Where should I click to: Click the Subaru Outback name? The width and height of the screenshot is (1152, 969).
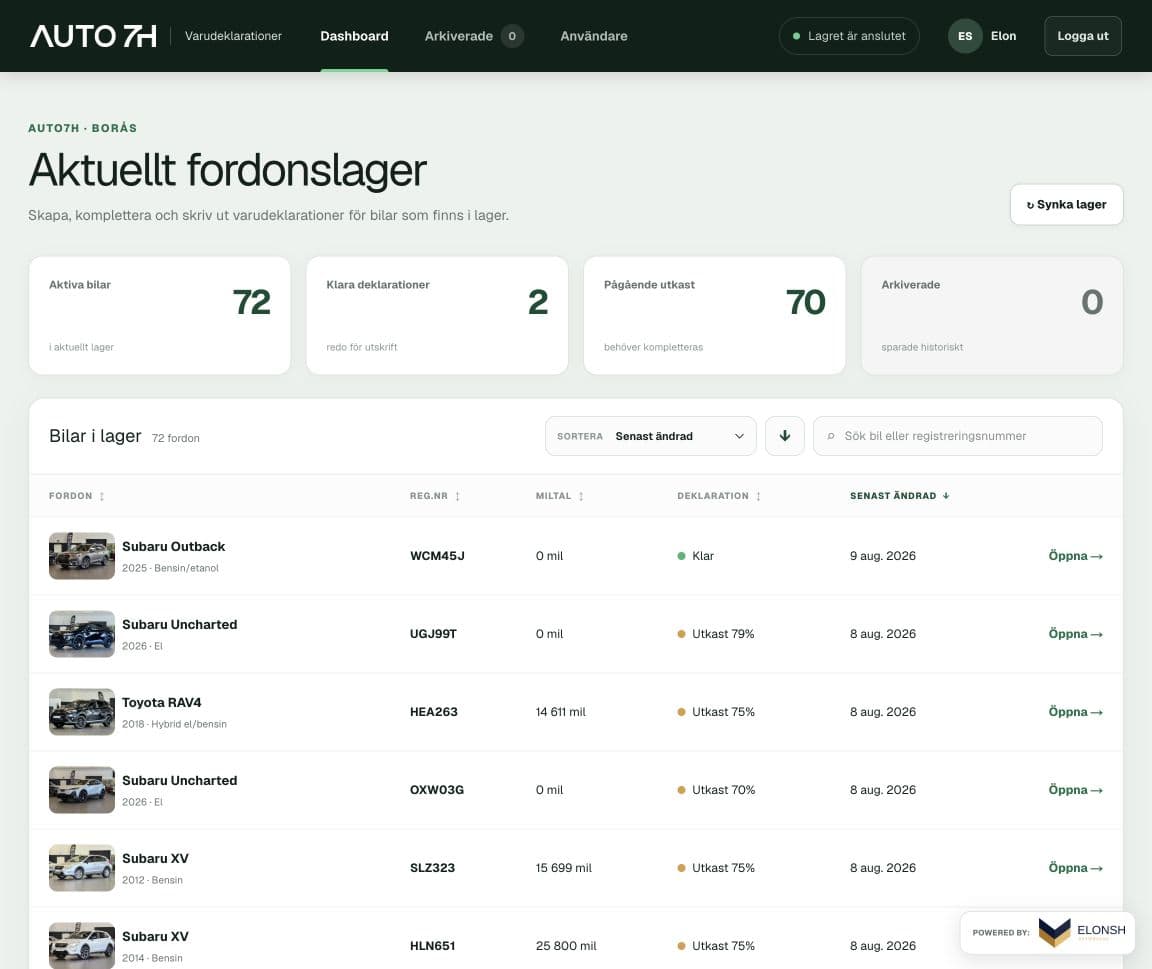(x=173, y=547)
